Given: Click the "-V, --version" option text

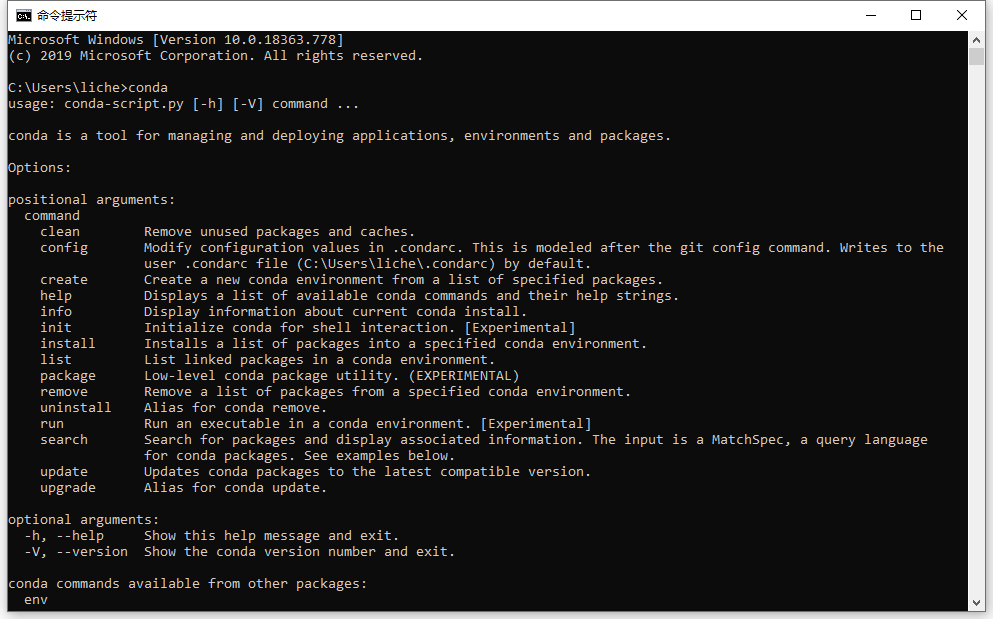Looking at the screenshot, I should click(76, 552).
